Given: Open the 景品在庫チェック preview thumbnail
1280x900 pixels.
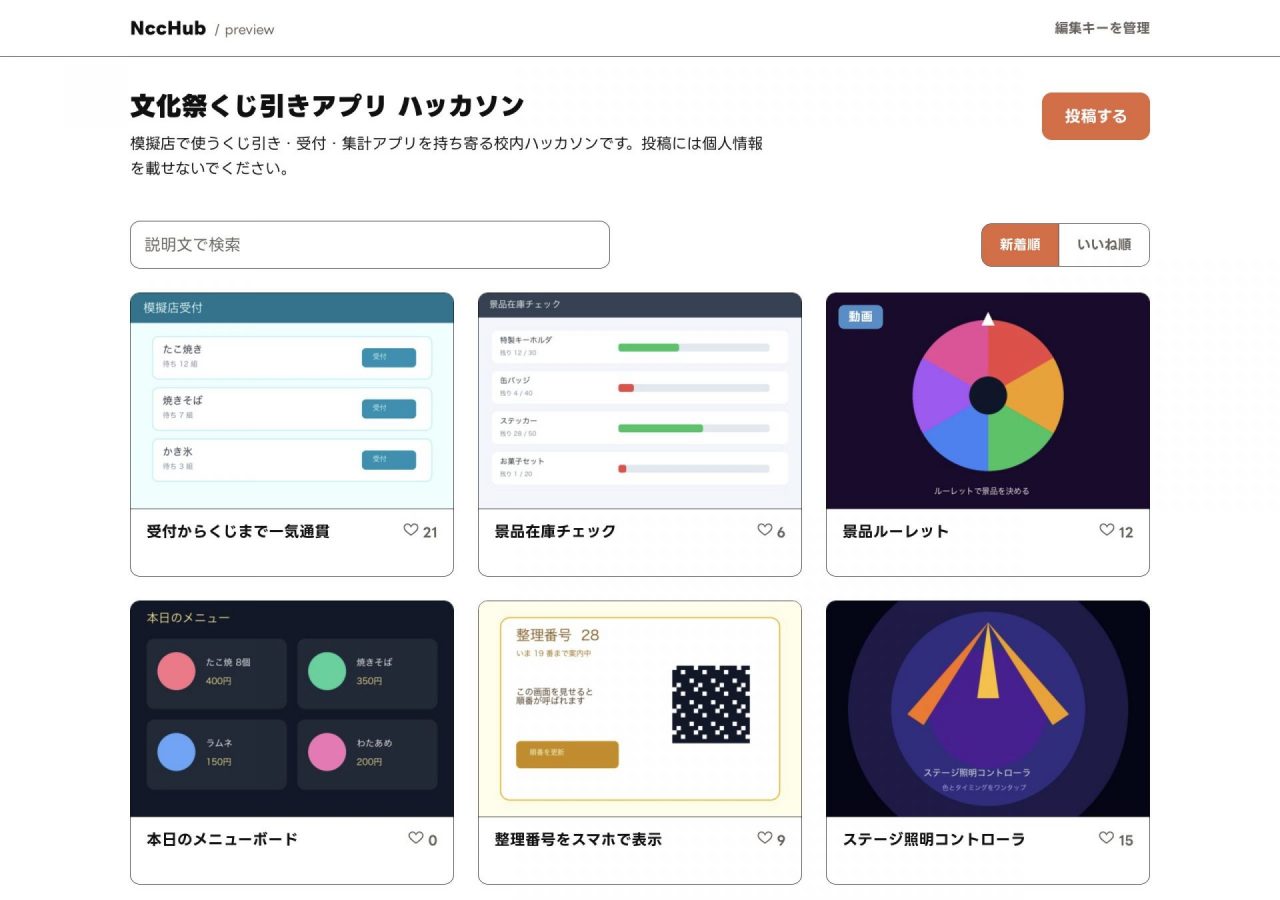Looking at the screenshot, I should click(640, 401).
